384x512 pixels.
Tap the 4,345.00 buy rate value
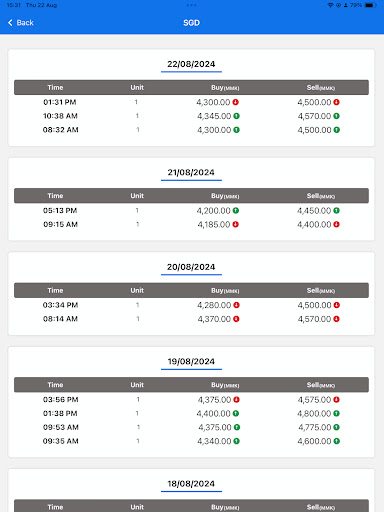pos(214,116)
